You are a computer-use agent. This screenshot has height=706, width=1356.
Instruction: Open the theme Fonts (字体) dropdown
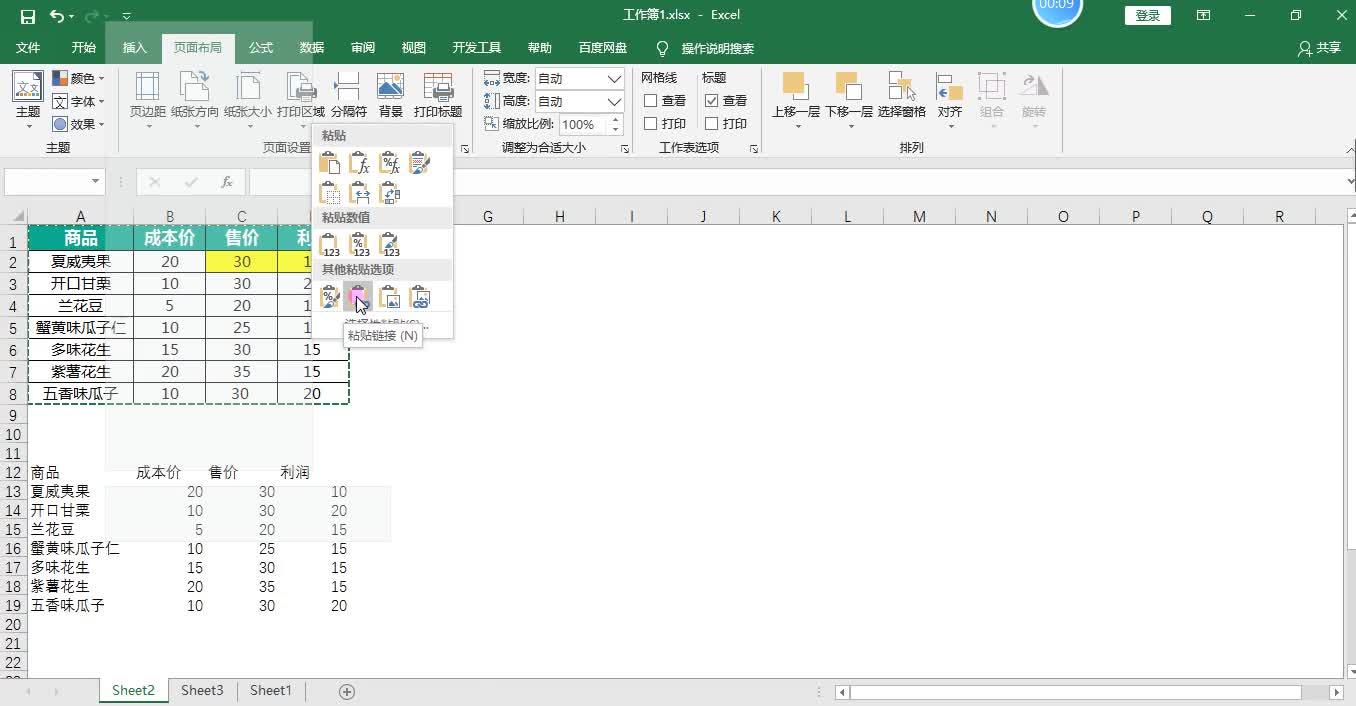coord(79,101)
